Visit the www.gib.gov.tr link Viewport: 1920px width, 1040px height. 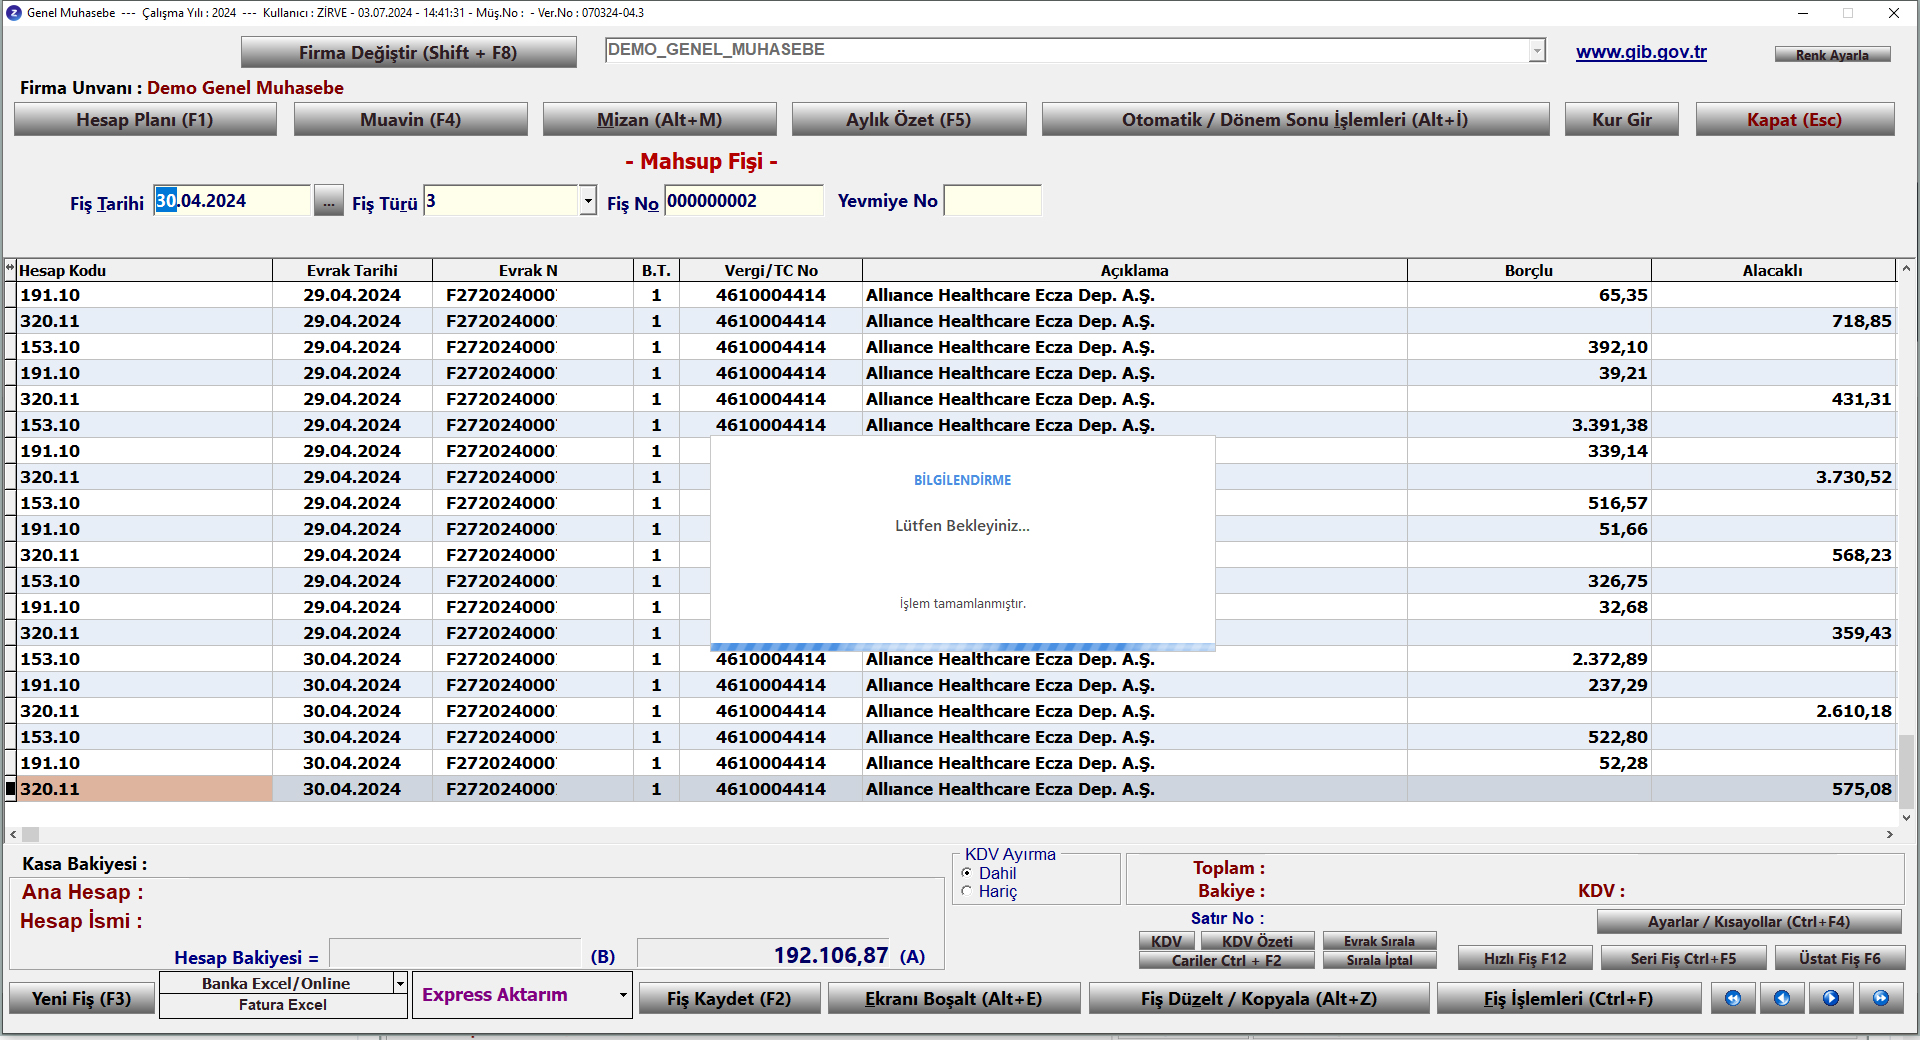pos(1641,52)
